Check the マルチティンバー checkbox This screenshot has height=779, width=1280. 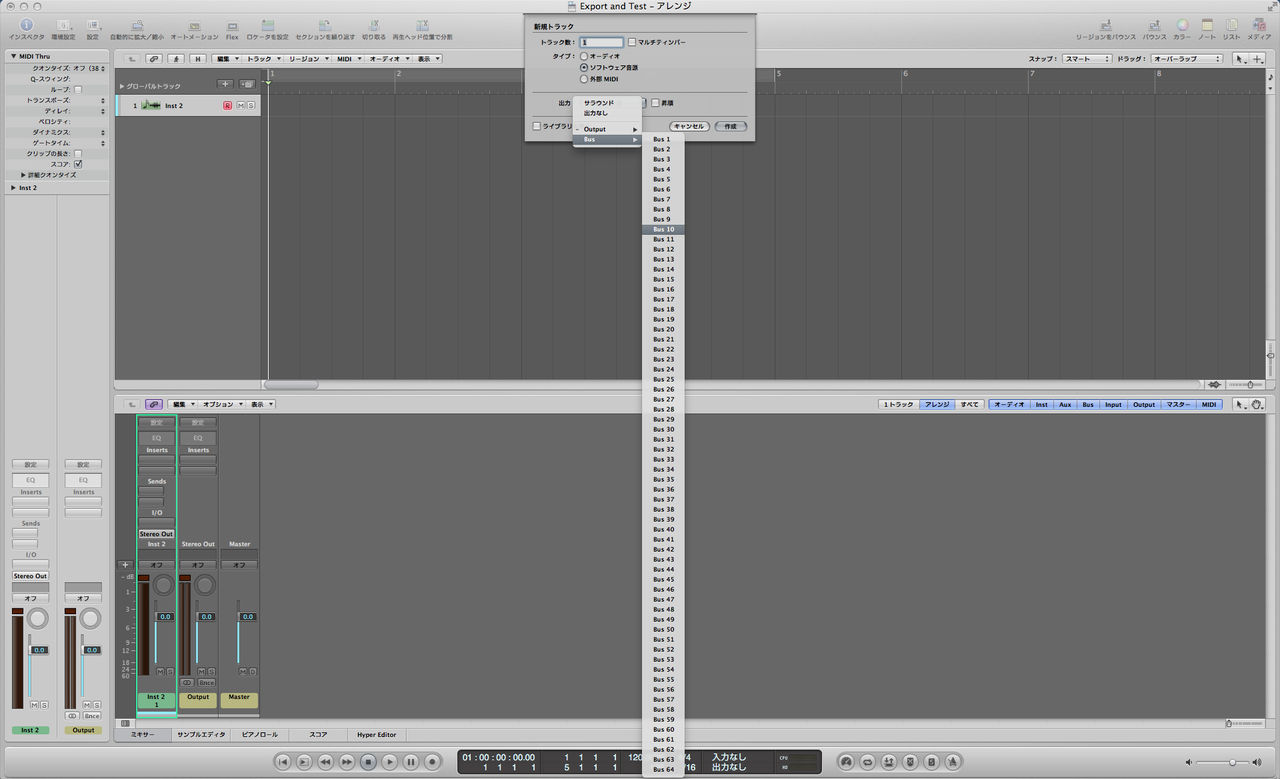coord(632,41)
